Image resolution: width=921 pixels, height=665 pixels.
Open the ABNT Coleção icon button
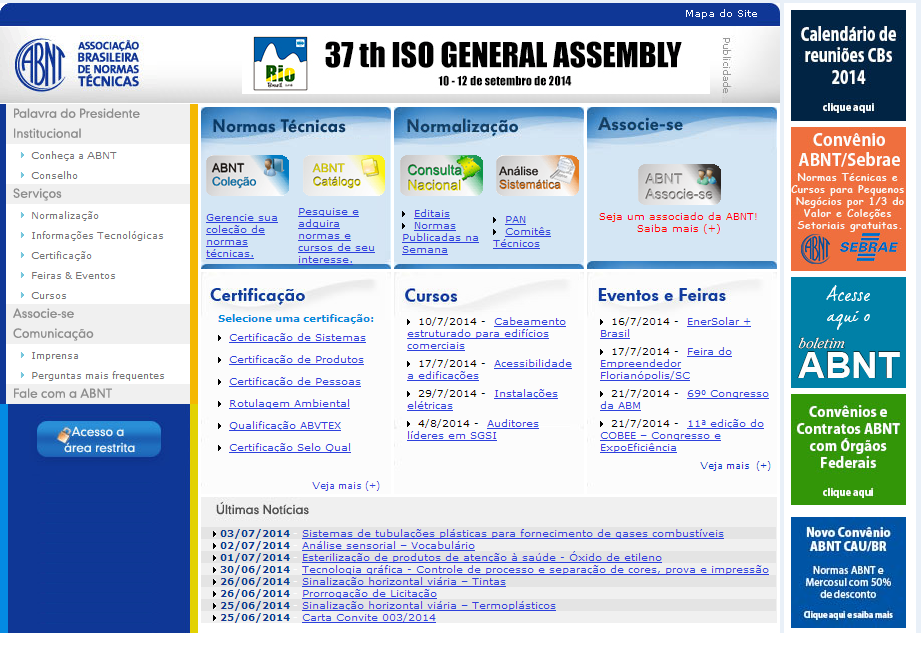(x=247, y=175)
